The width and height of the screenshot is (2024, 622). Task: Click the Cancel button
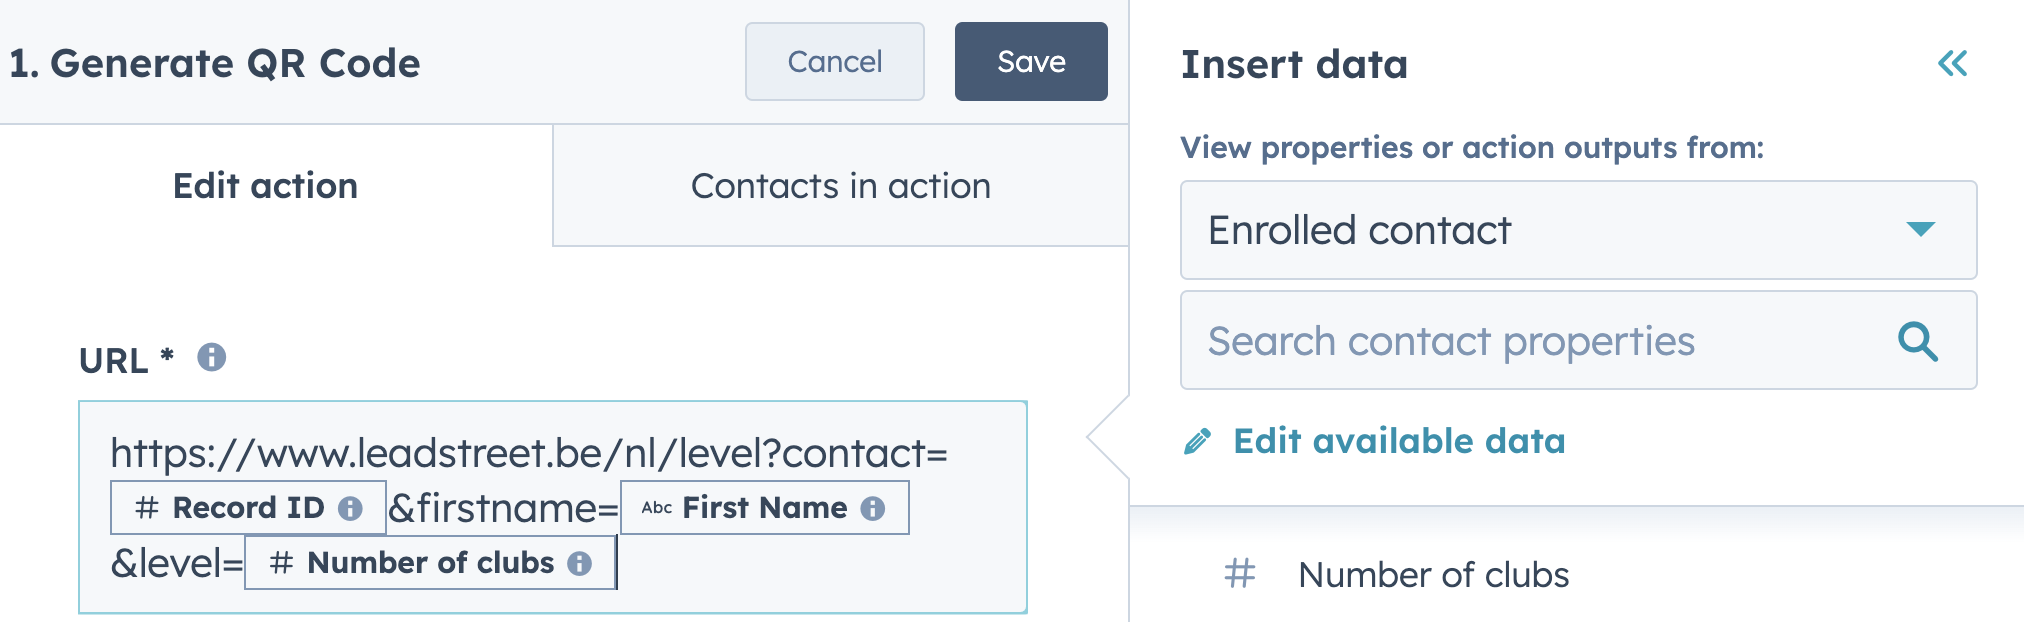834,62
